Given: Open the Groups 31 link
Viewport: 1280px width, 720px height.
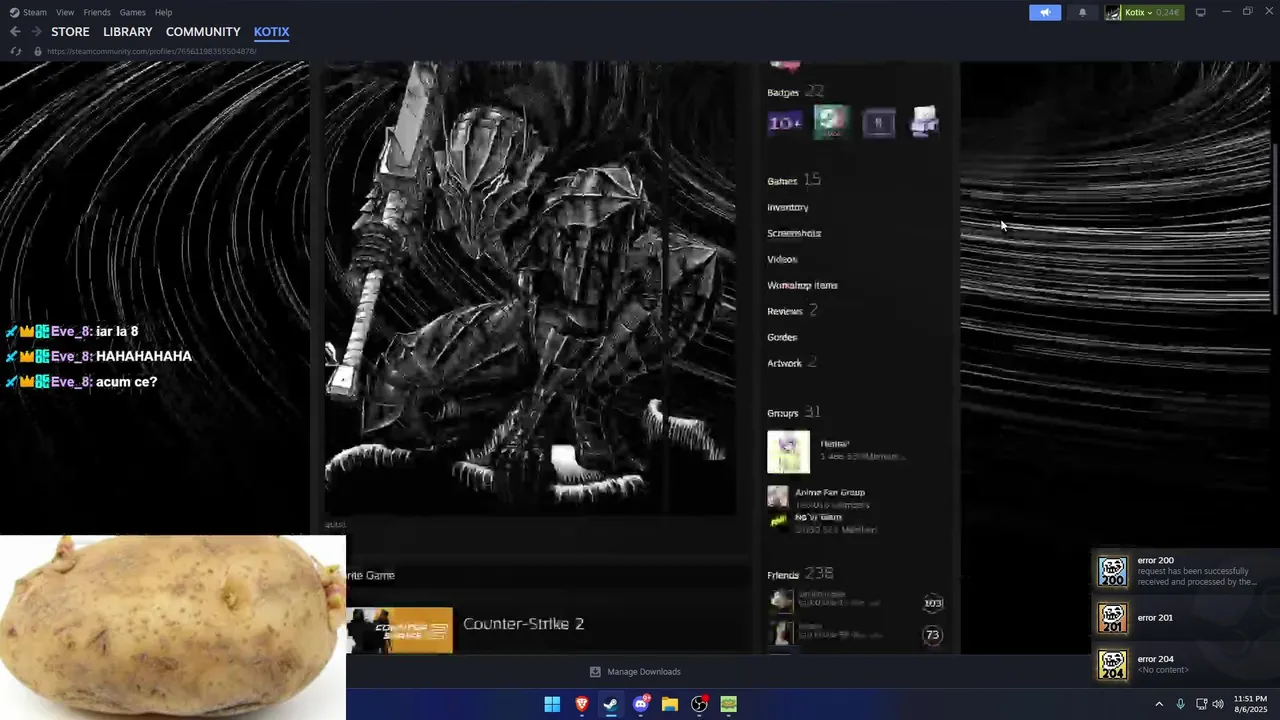Looking at the screenshot, I should coord(794,412).
